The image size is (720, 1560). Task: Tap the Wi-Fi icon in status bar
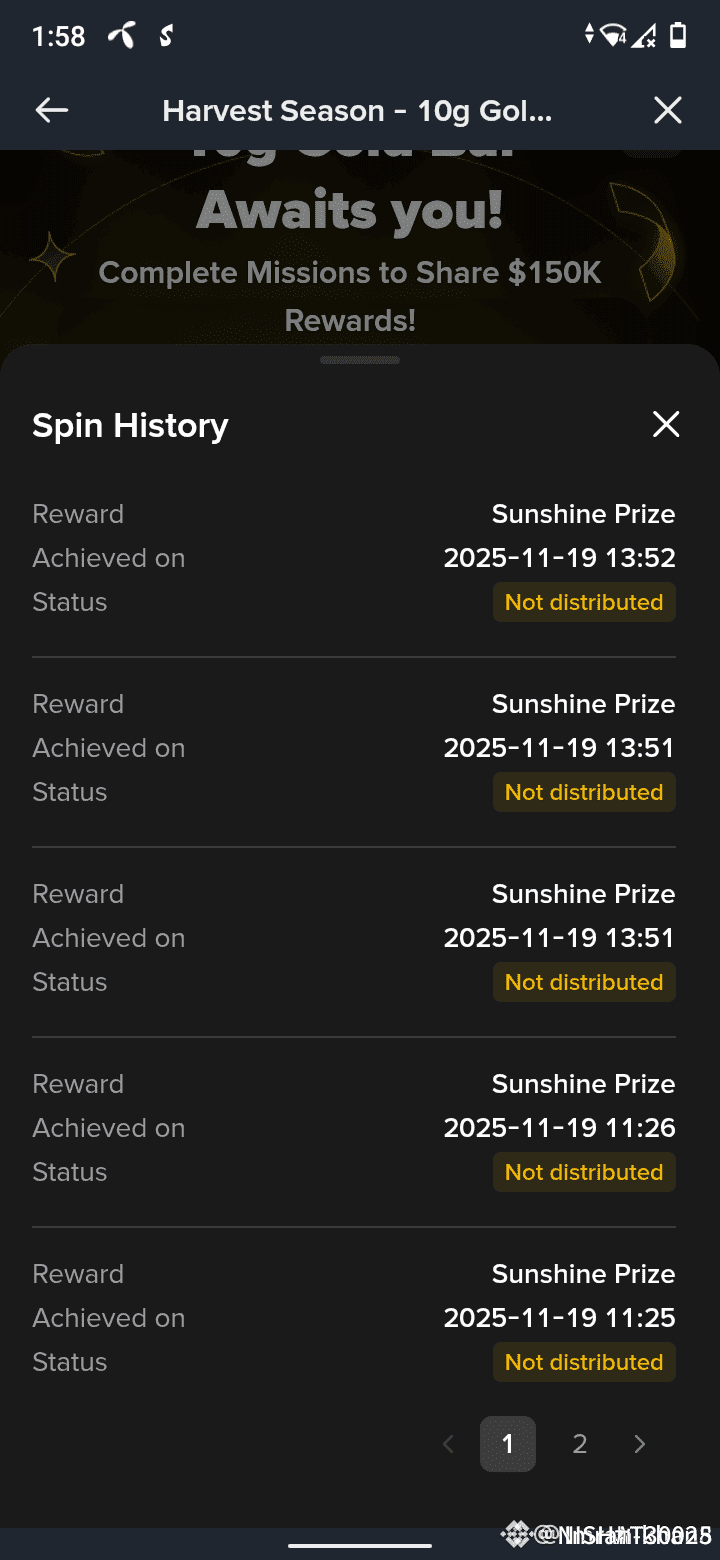[x=613, y=36]
